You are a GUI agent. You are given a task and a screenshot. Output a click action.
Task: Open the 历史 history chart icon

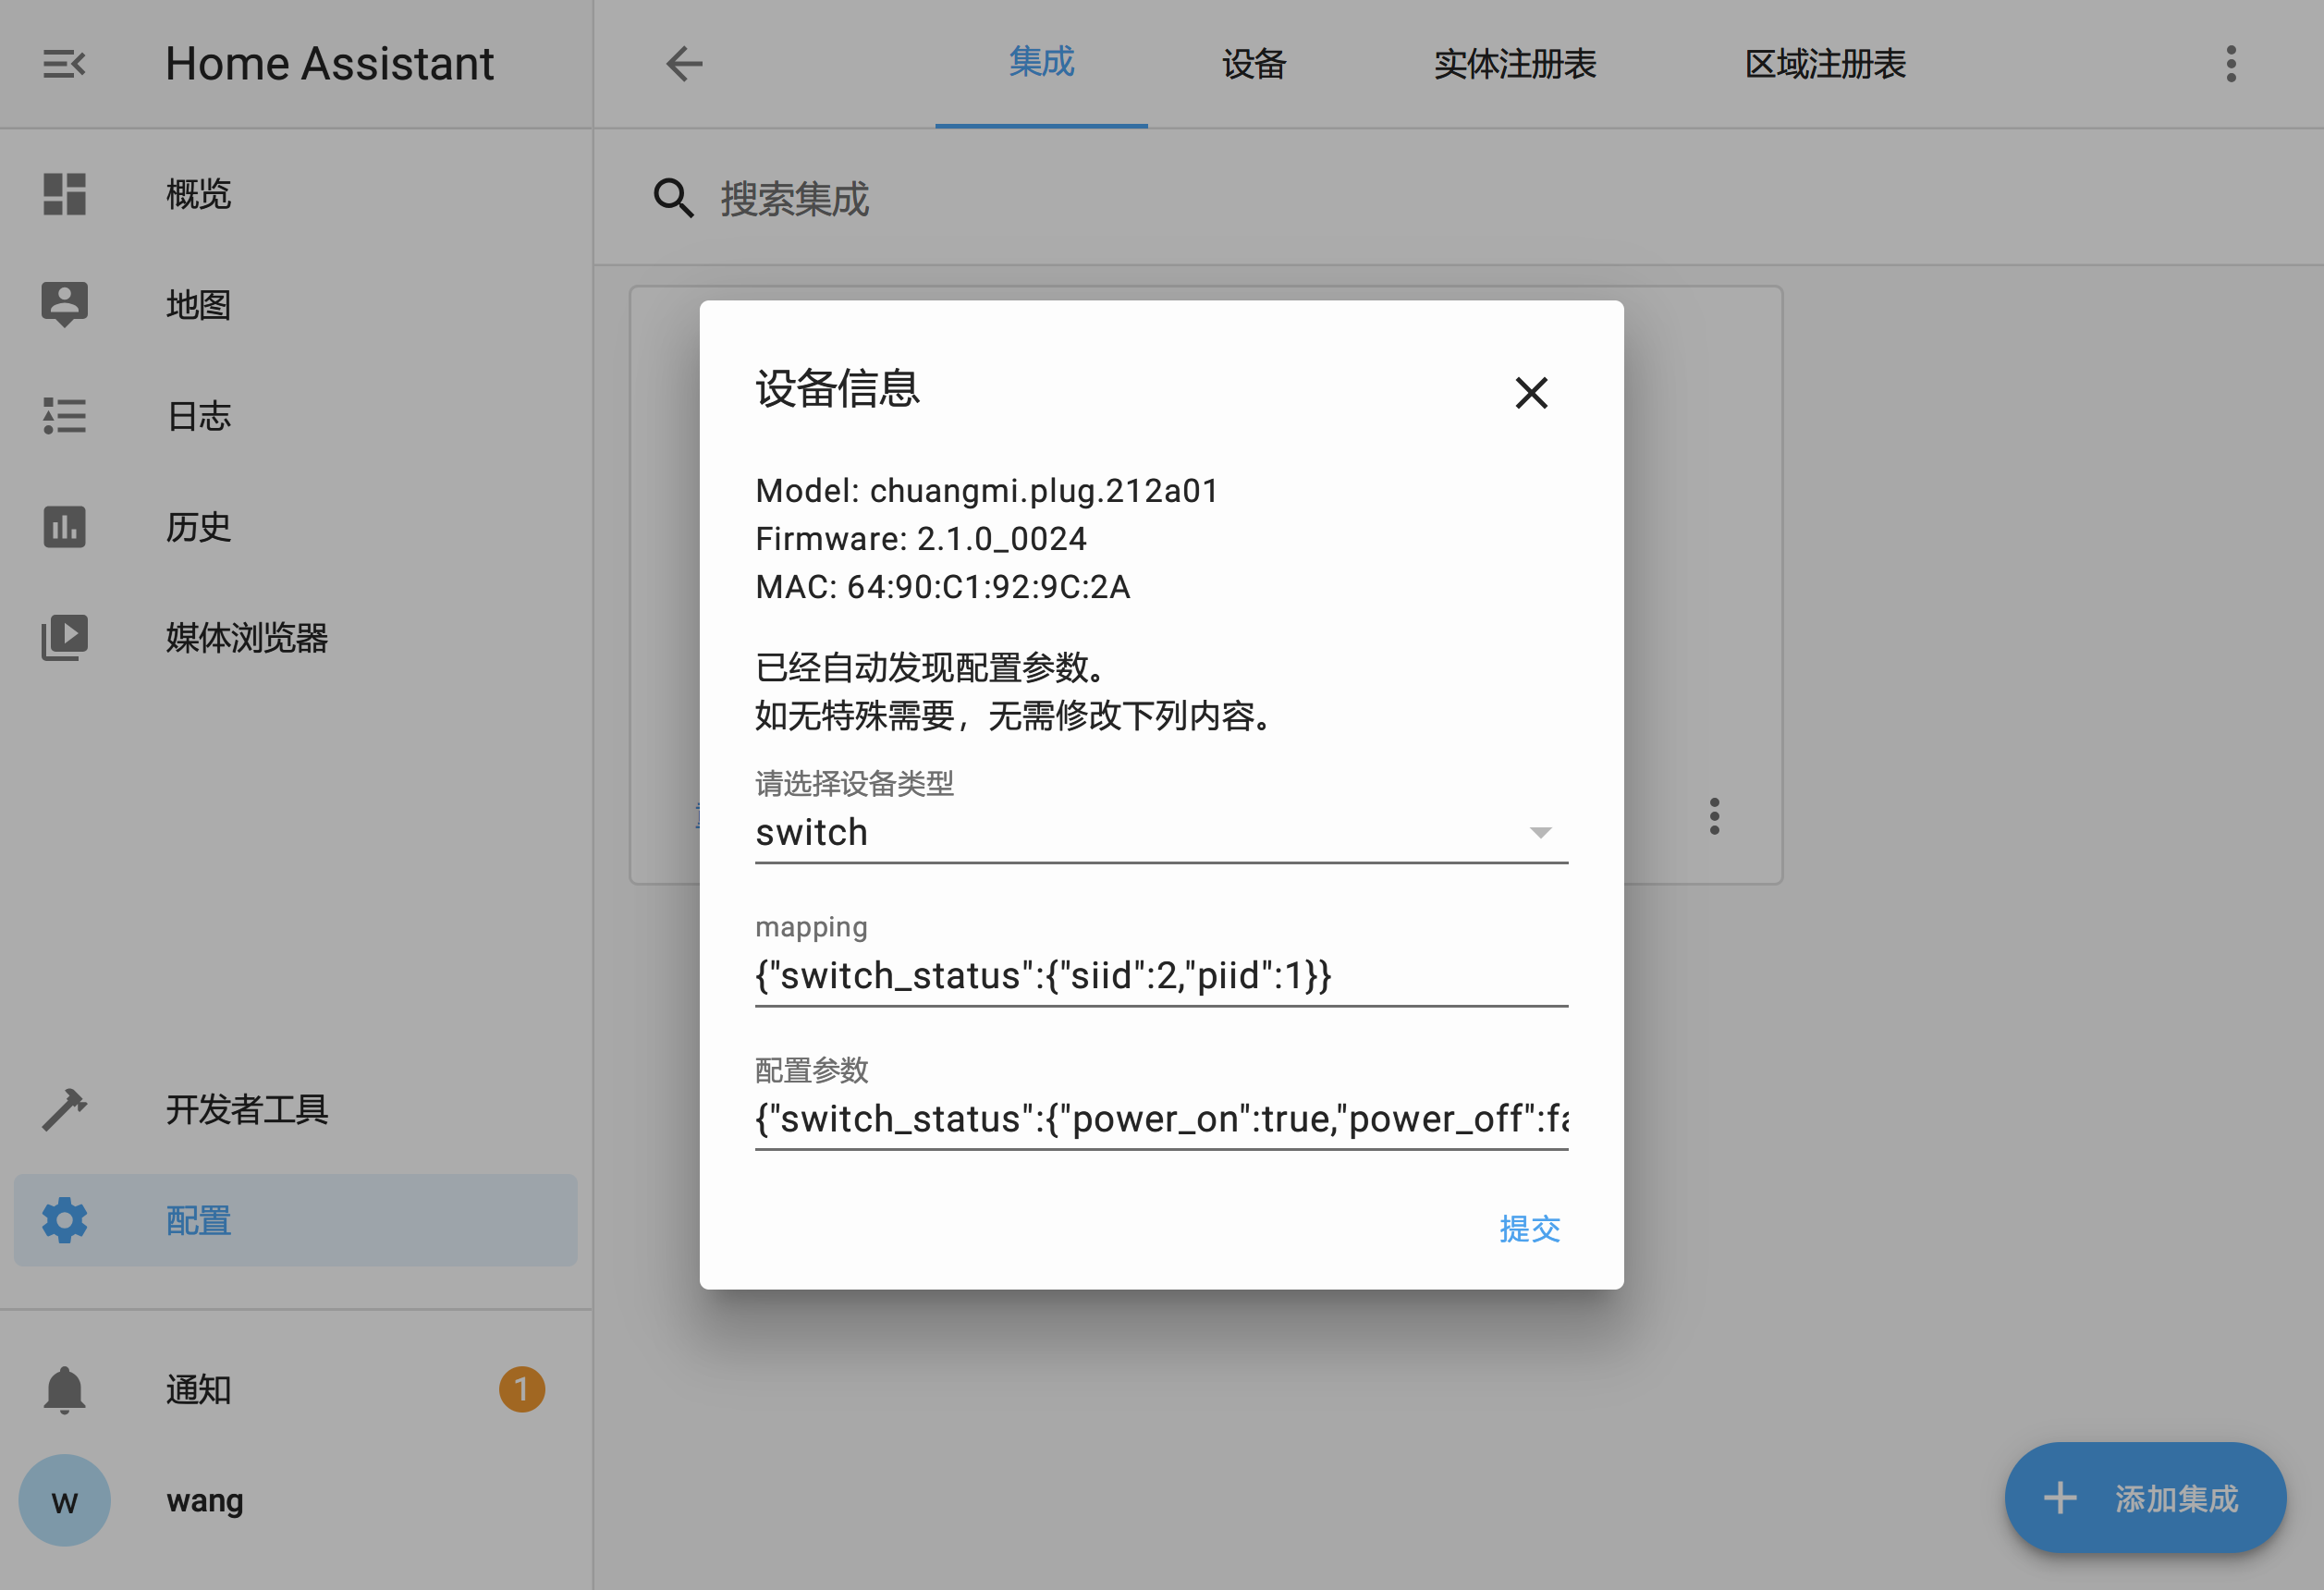(x=64, y=527)
